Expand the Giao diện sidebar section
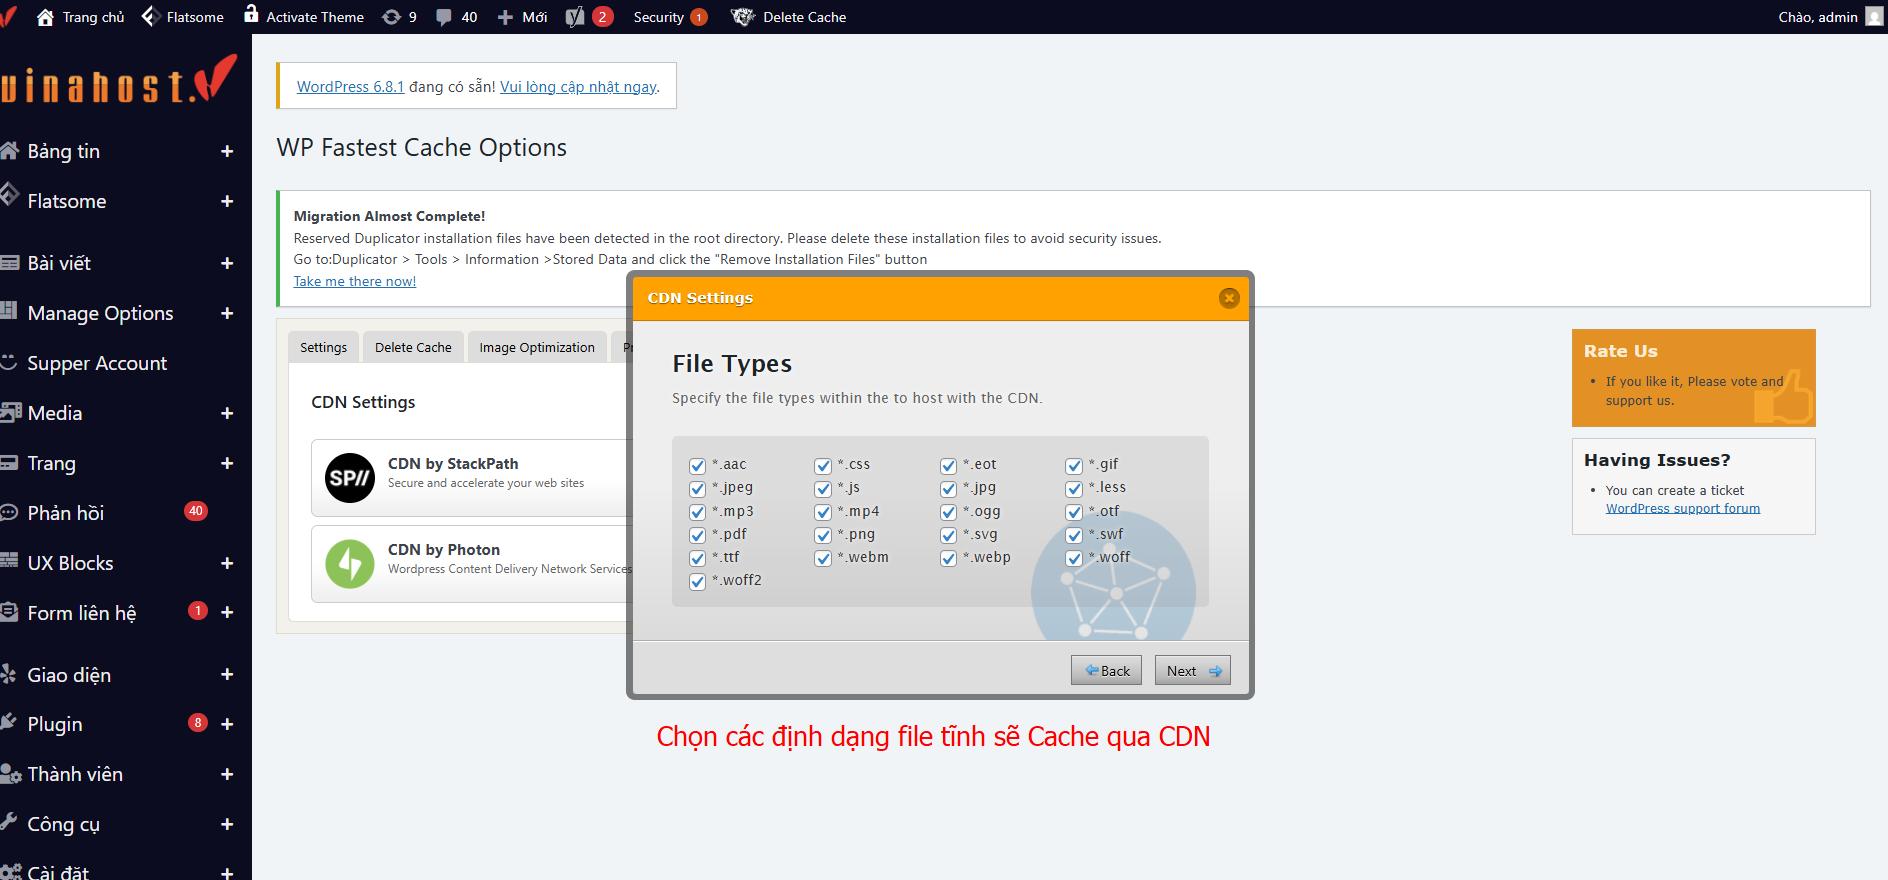 pyautogui.click(x=227, y=675)
